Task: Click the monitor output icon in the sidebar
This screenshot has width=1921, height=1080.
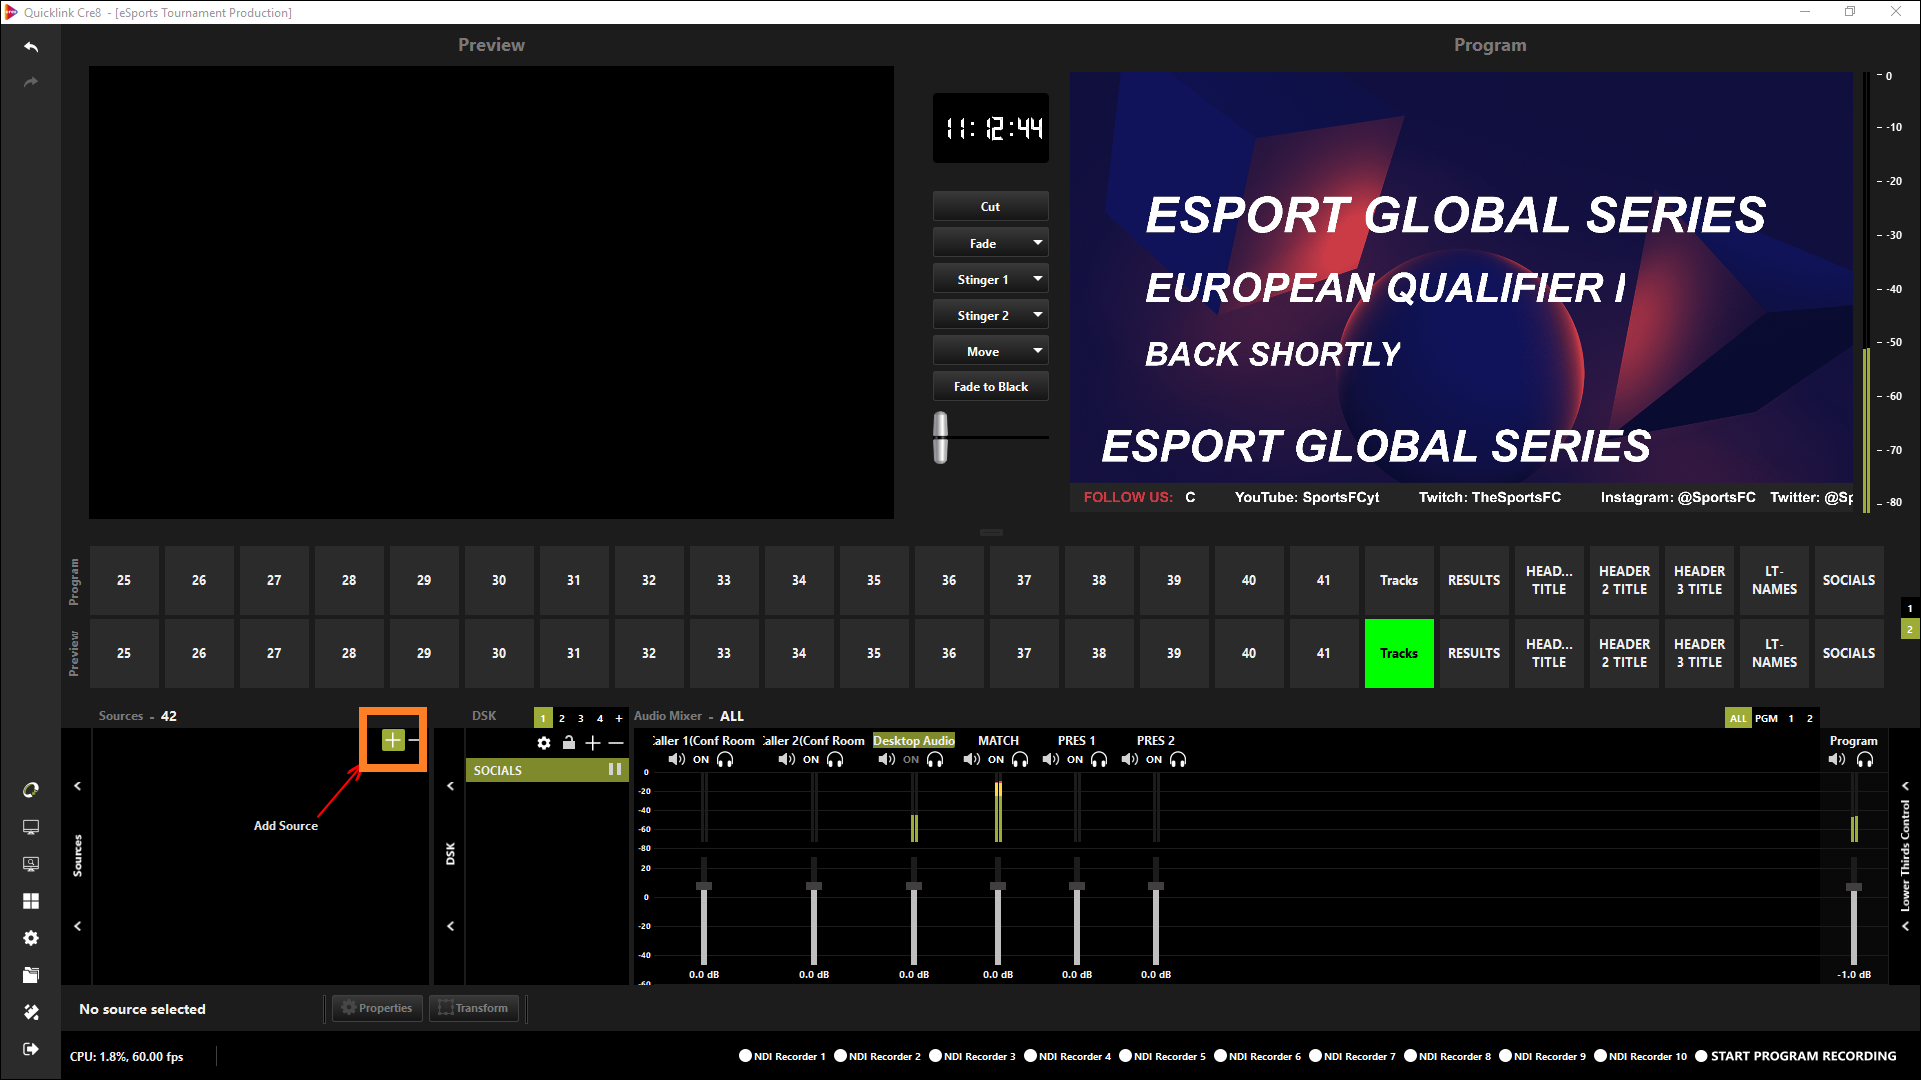Action: click(31, 827)
